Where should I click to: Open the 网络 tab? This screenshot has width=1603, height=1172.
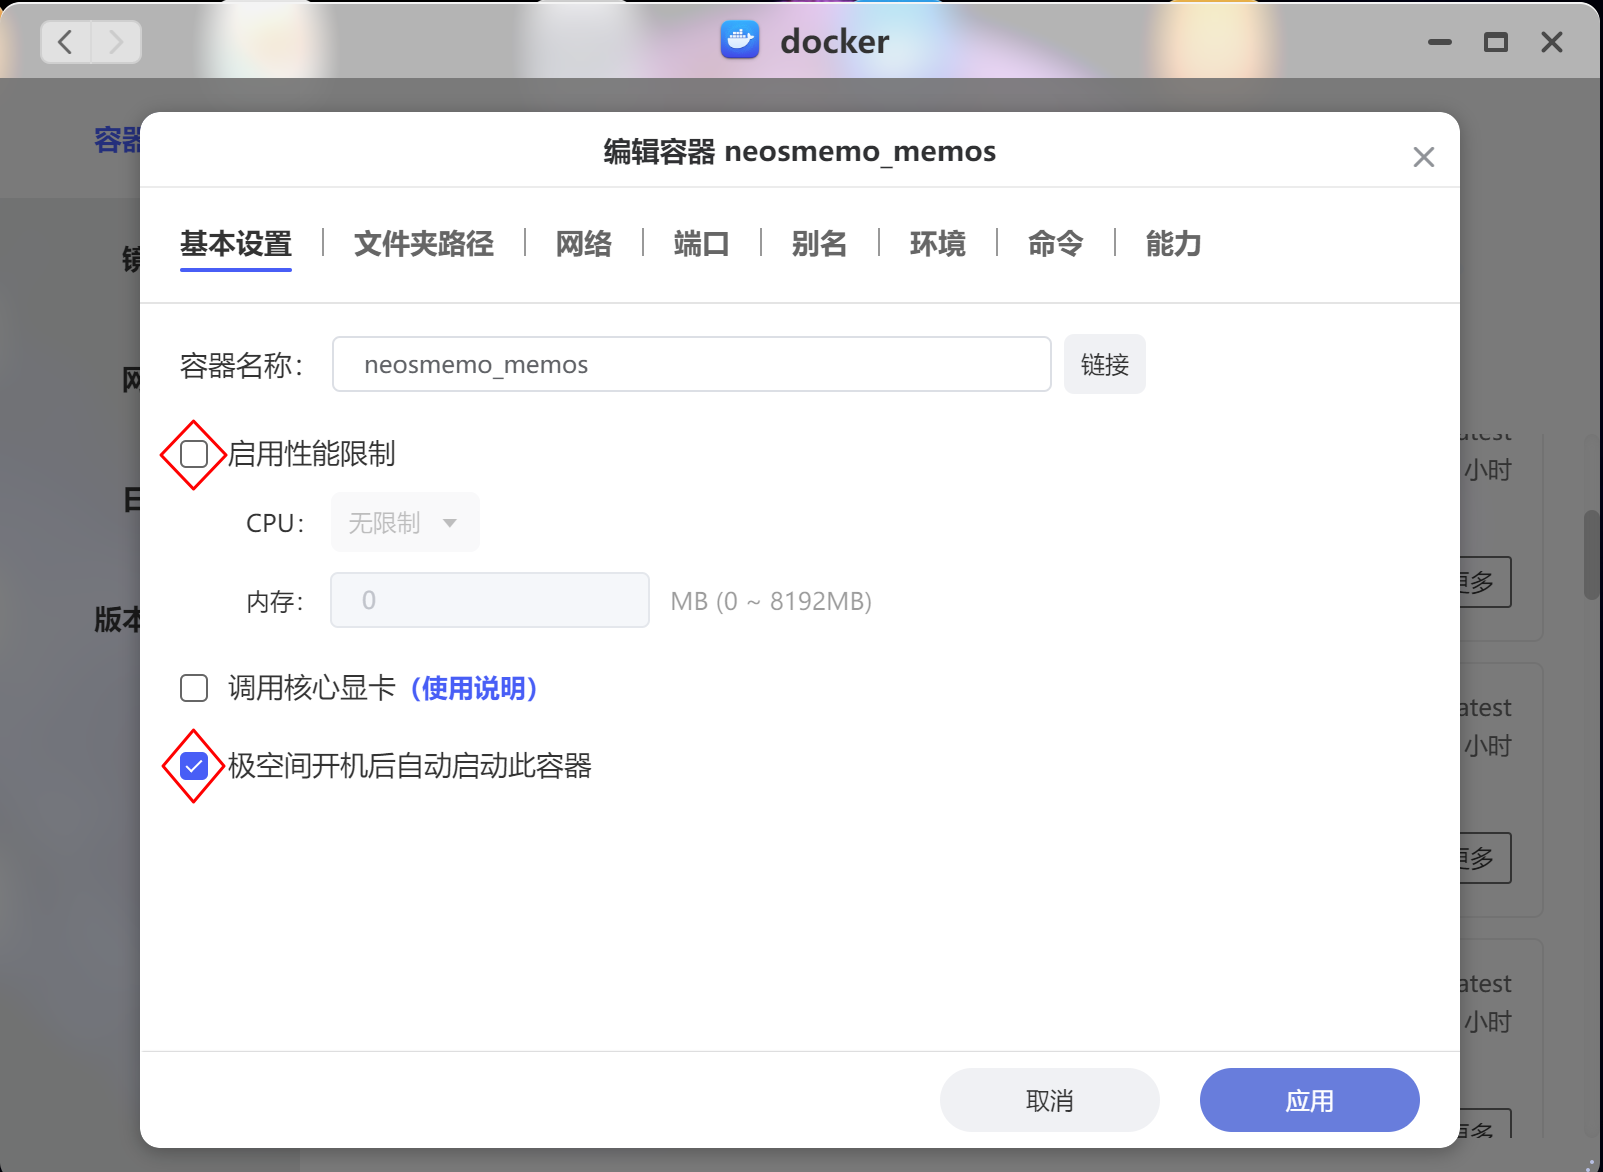[584, 243]
